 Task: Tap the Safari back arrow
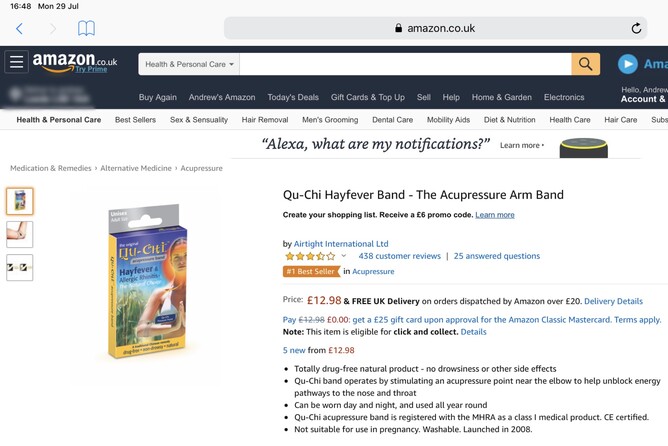pyautogui.click(x=19, y=29)
